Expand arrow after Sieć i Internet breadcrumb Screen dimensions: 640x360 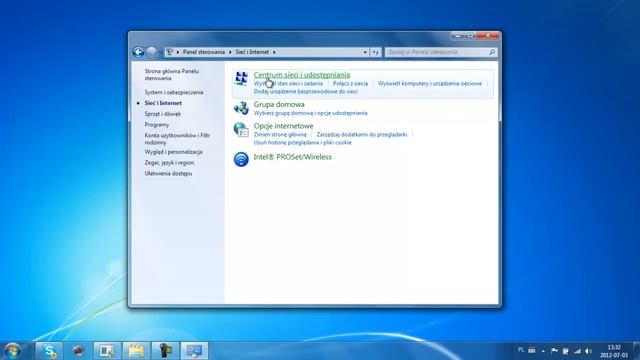tap(274, 52)
